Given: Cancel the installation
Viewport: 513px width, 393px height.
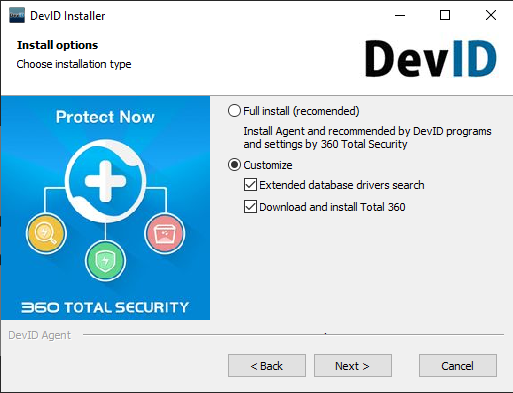Looking at the screenshot, I should (x=458, y=366).
